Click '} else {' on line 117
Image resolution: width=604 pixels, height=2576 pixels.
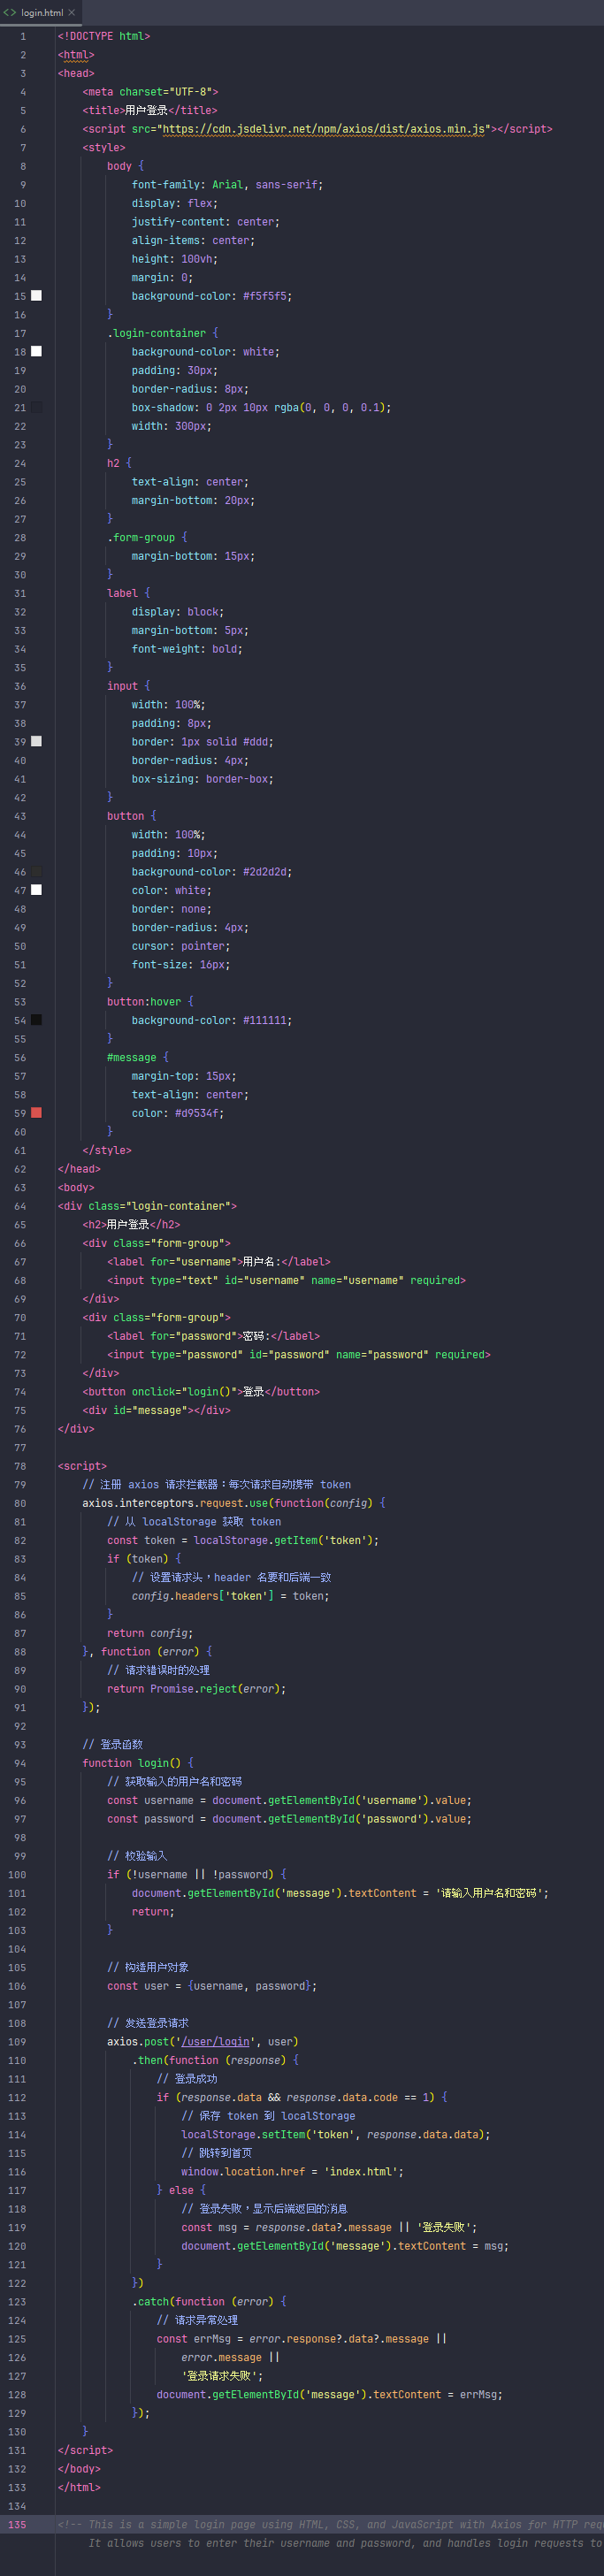point(181,2190)
